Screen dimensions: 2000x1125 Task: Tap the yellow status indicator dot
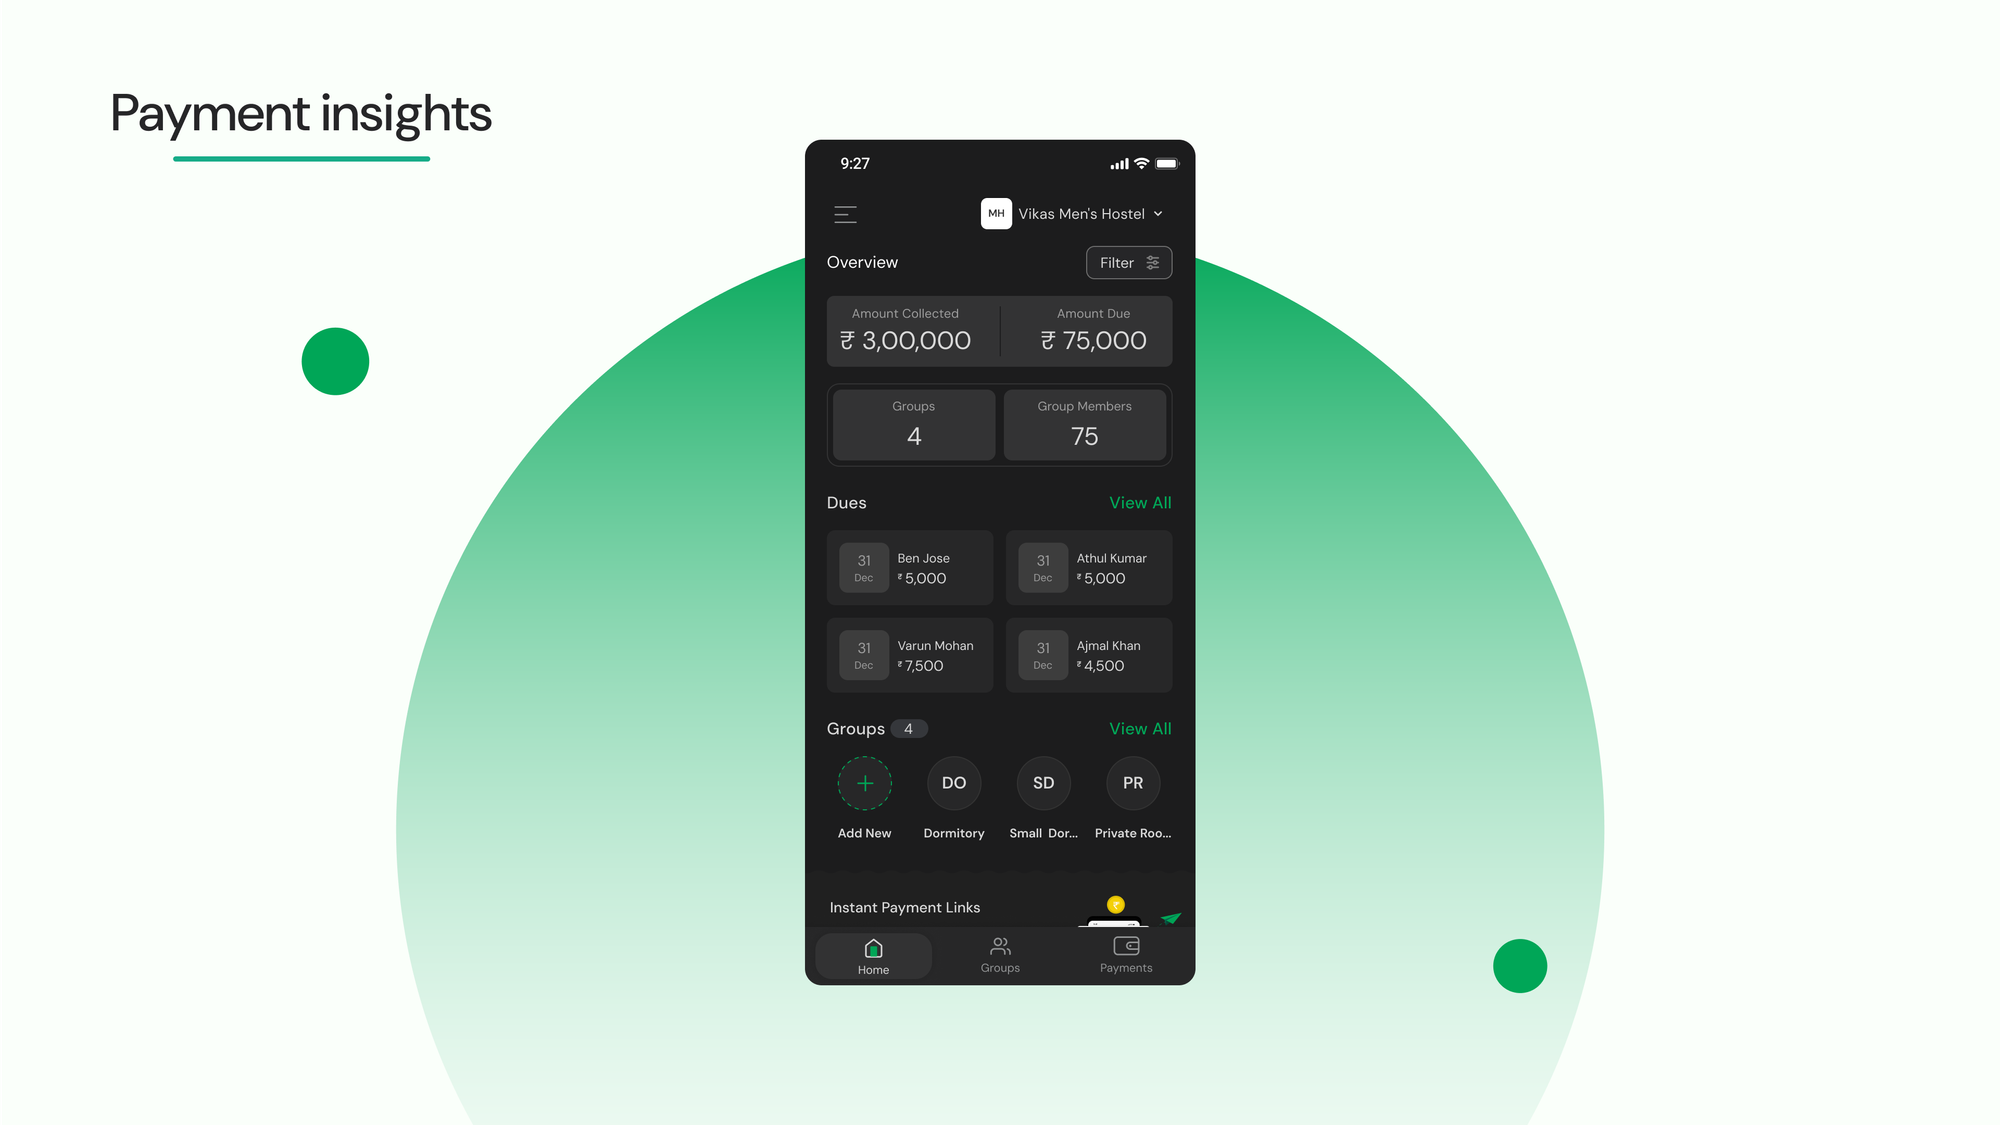tap(1114, 904)
